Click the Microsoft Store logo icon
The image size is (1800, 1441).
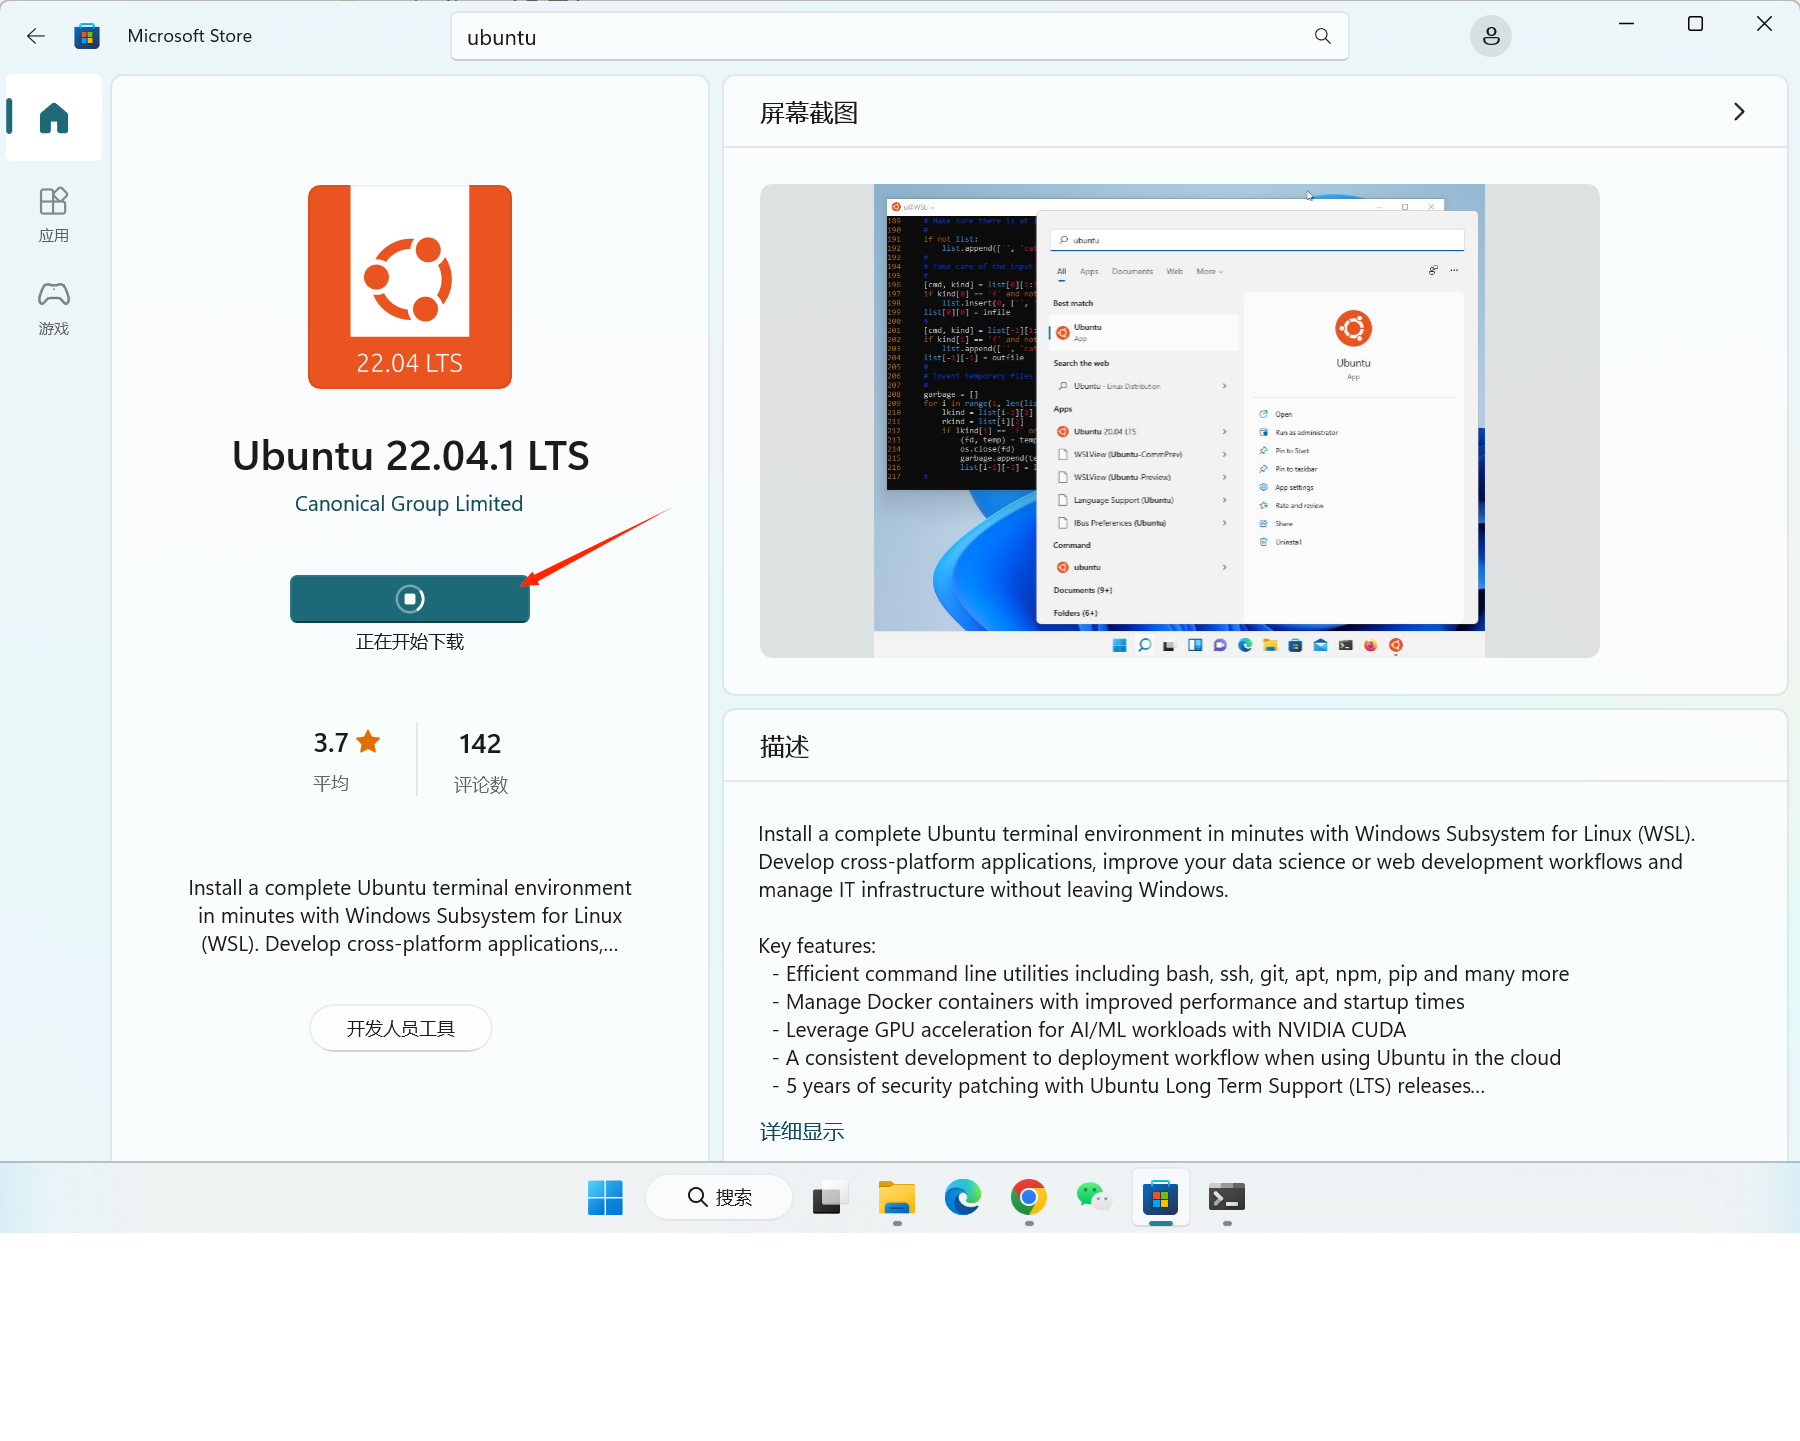pyautogui.click(x=87, y=36)
